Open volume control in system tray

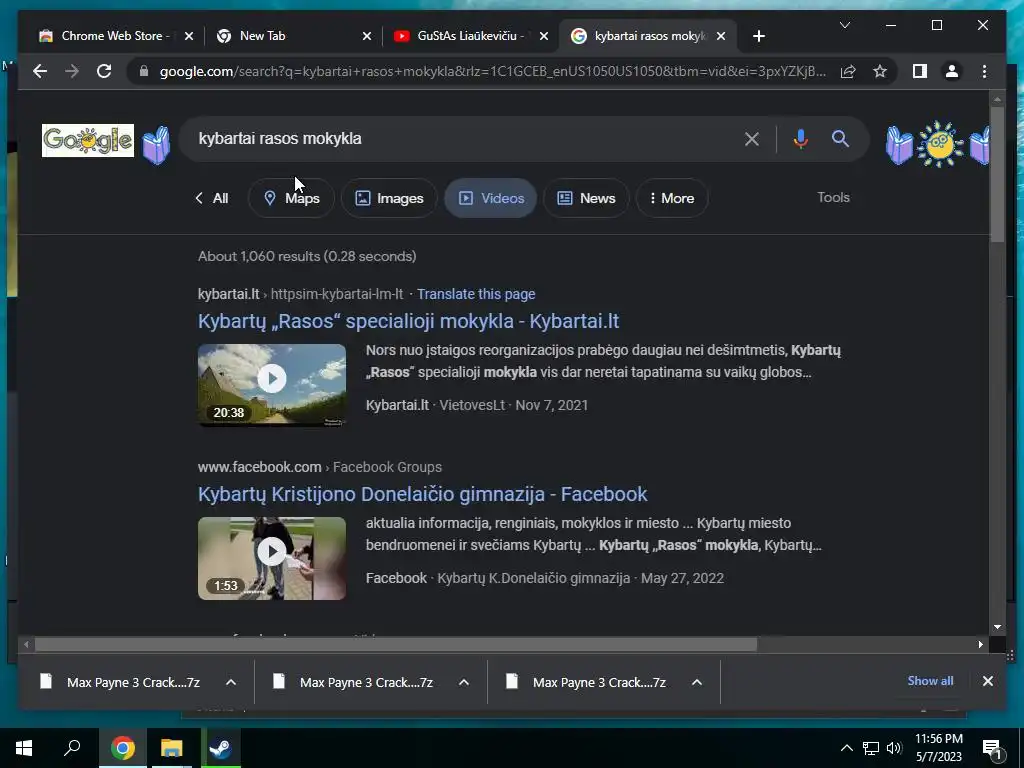tap(894, 748)
